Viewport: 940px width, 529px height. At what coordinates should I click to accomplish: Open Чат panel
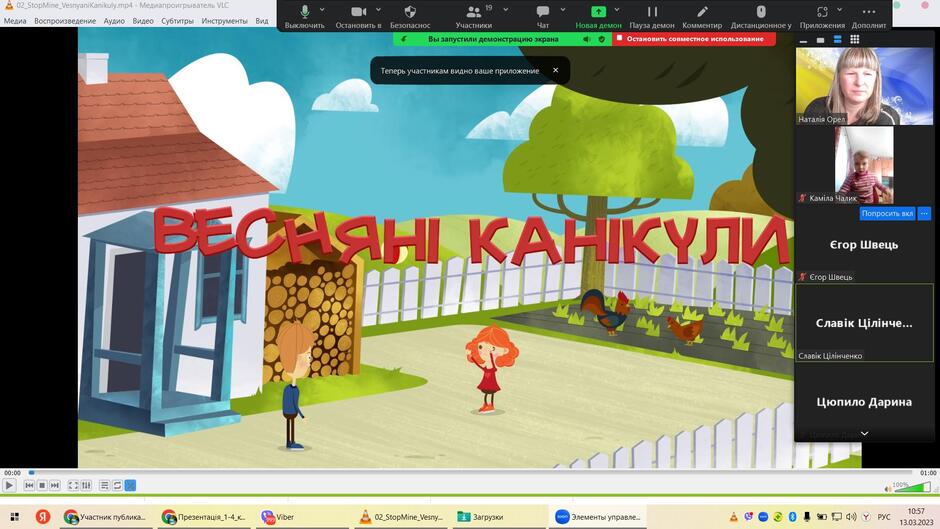[543, 16]
